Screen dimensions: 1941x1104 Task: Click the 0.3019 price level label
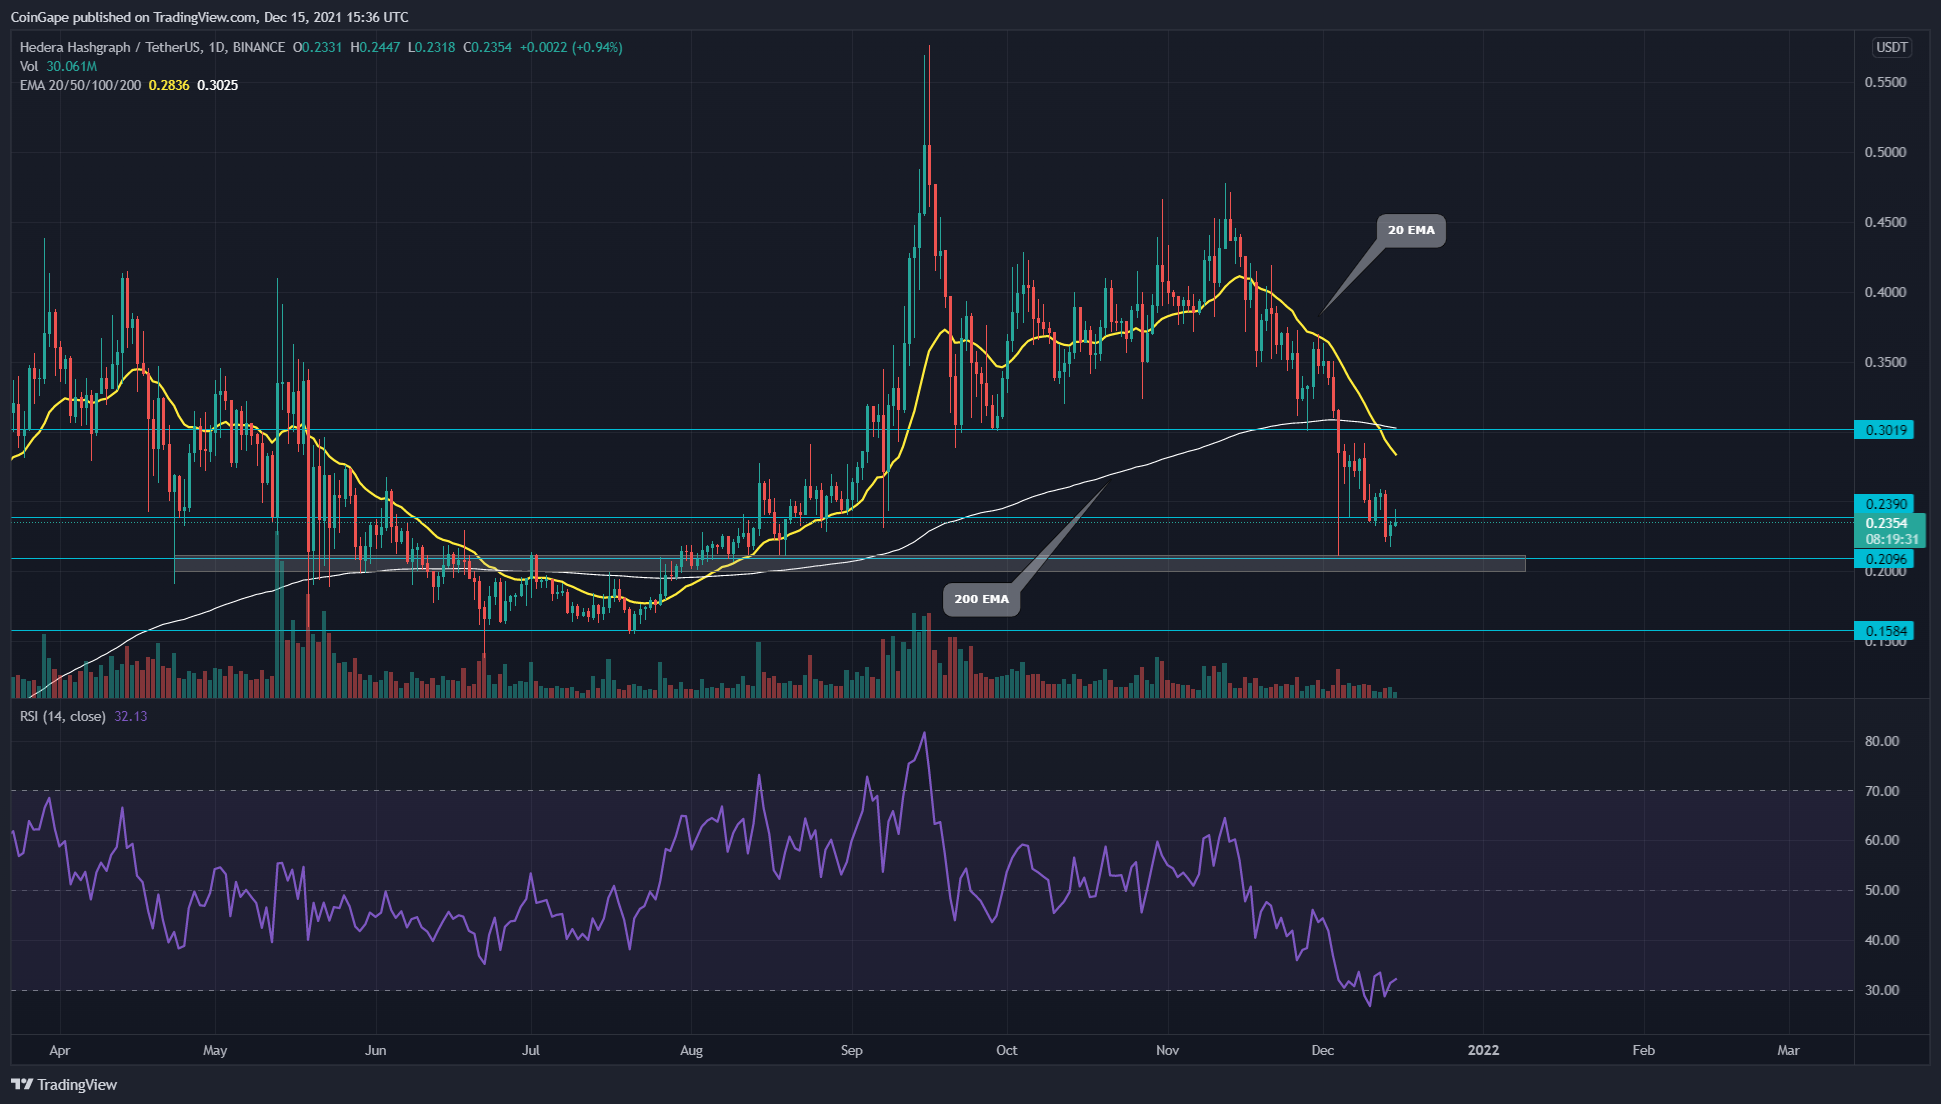coord(1884,430)
